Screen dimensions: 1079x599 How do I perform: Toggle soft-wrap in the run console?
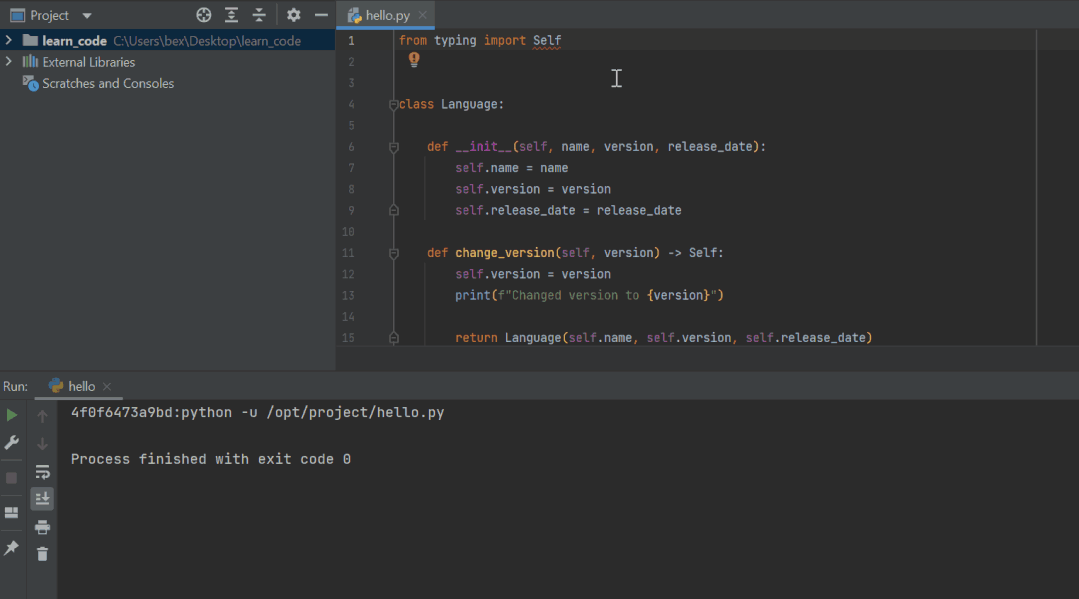coord(42,472)
